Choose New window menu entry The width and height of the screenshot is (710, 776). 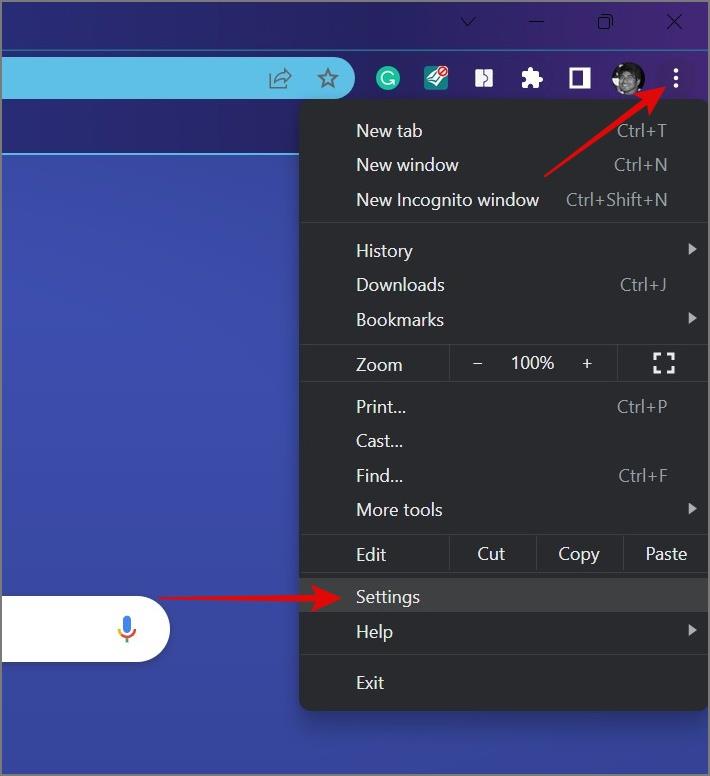(504, 165)
